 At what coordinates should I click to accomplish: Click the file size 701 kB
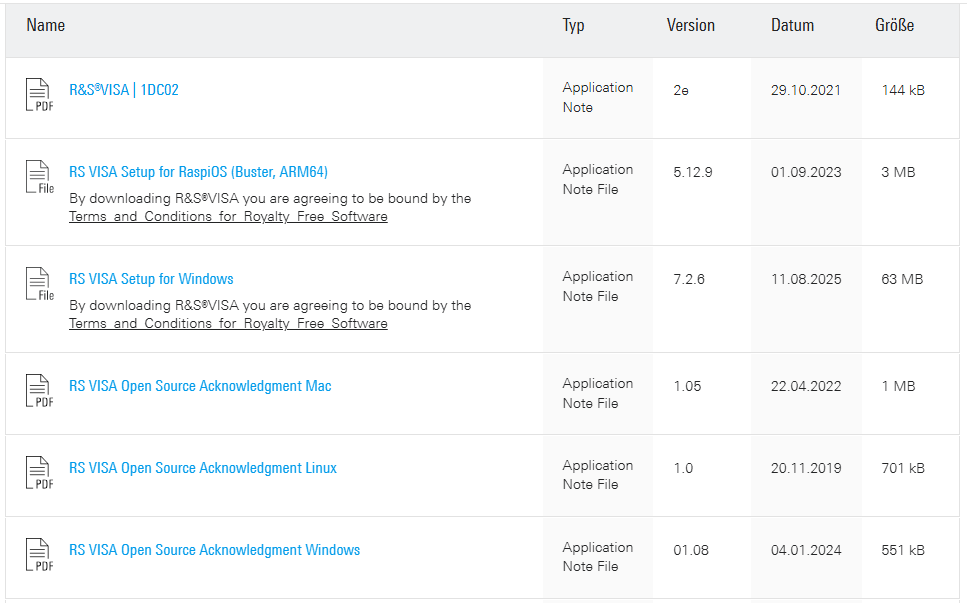pos(903,468)
